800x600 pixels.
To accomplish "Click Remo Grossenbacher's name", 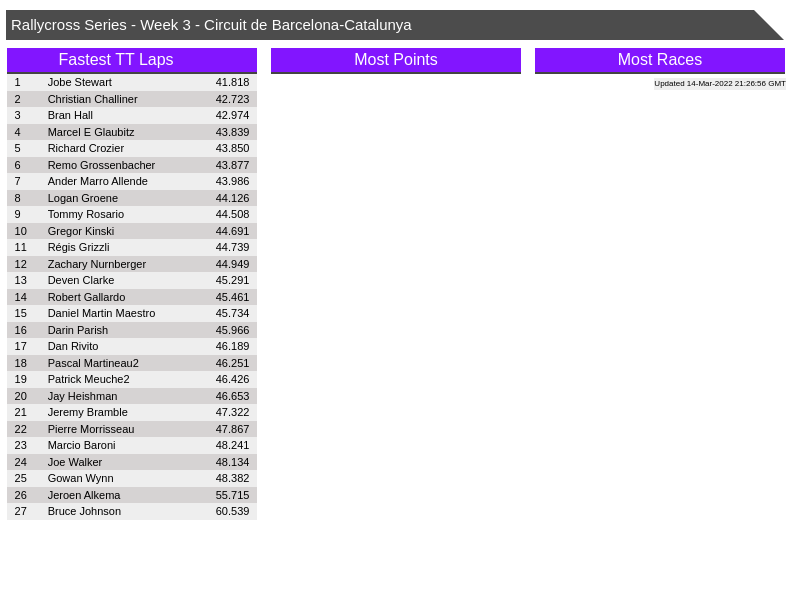I will tap(101, 165).
